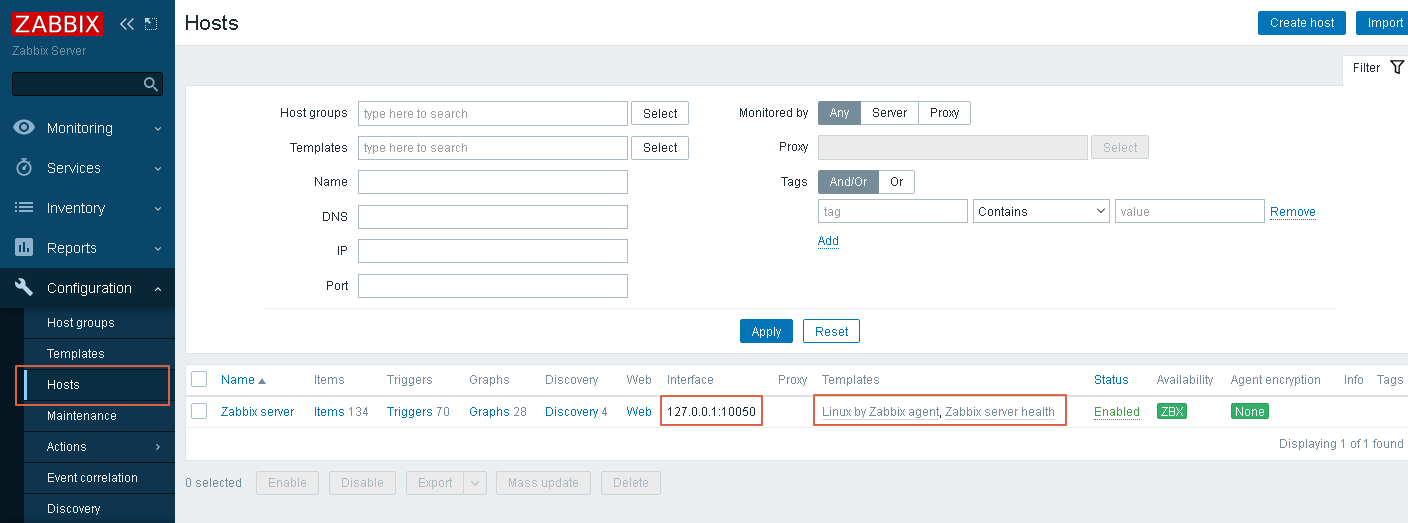Open Templates in Configuration menu
Viewport: 1408px width, 523px height.
click(x=76, y=354)
